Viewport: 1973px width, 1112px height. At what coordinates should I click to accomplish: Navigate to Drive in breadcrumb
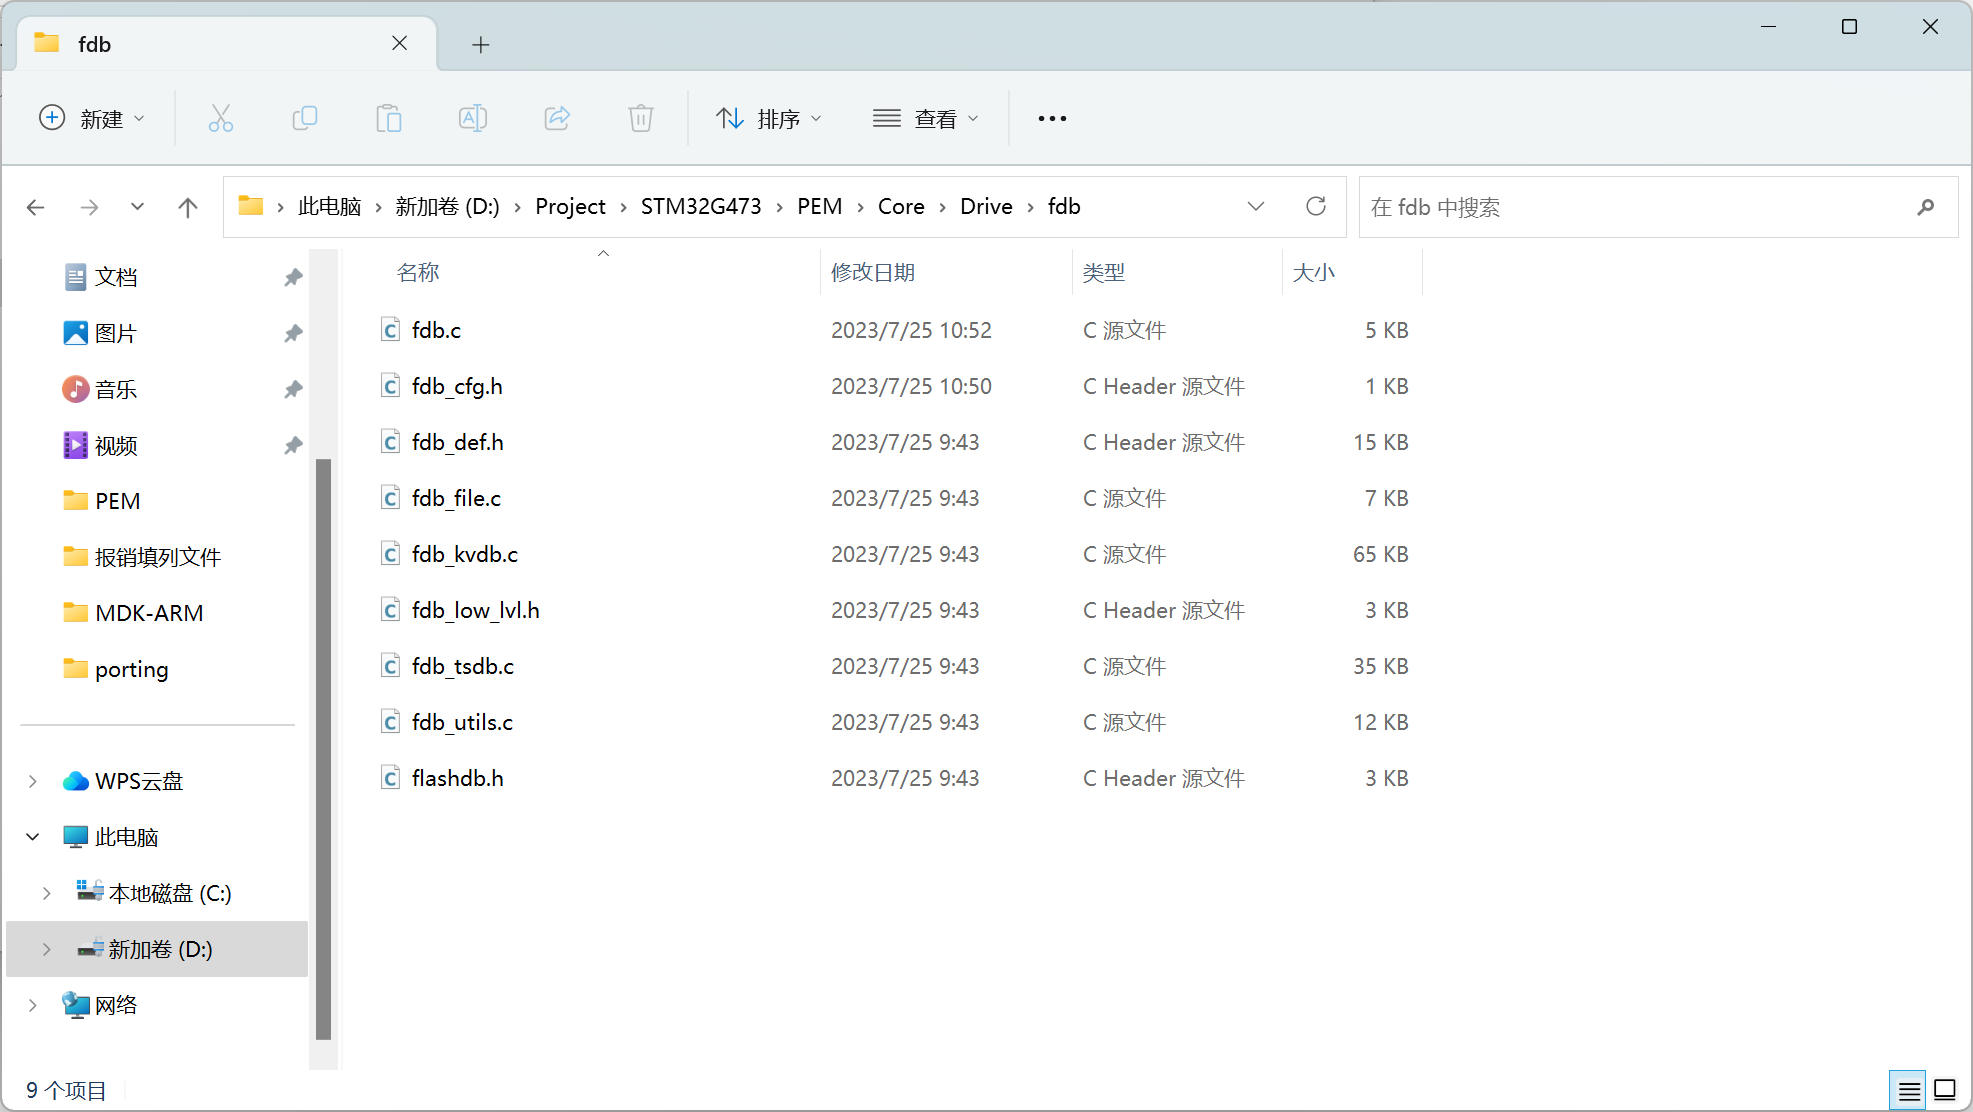click(x=986, y=206)
